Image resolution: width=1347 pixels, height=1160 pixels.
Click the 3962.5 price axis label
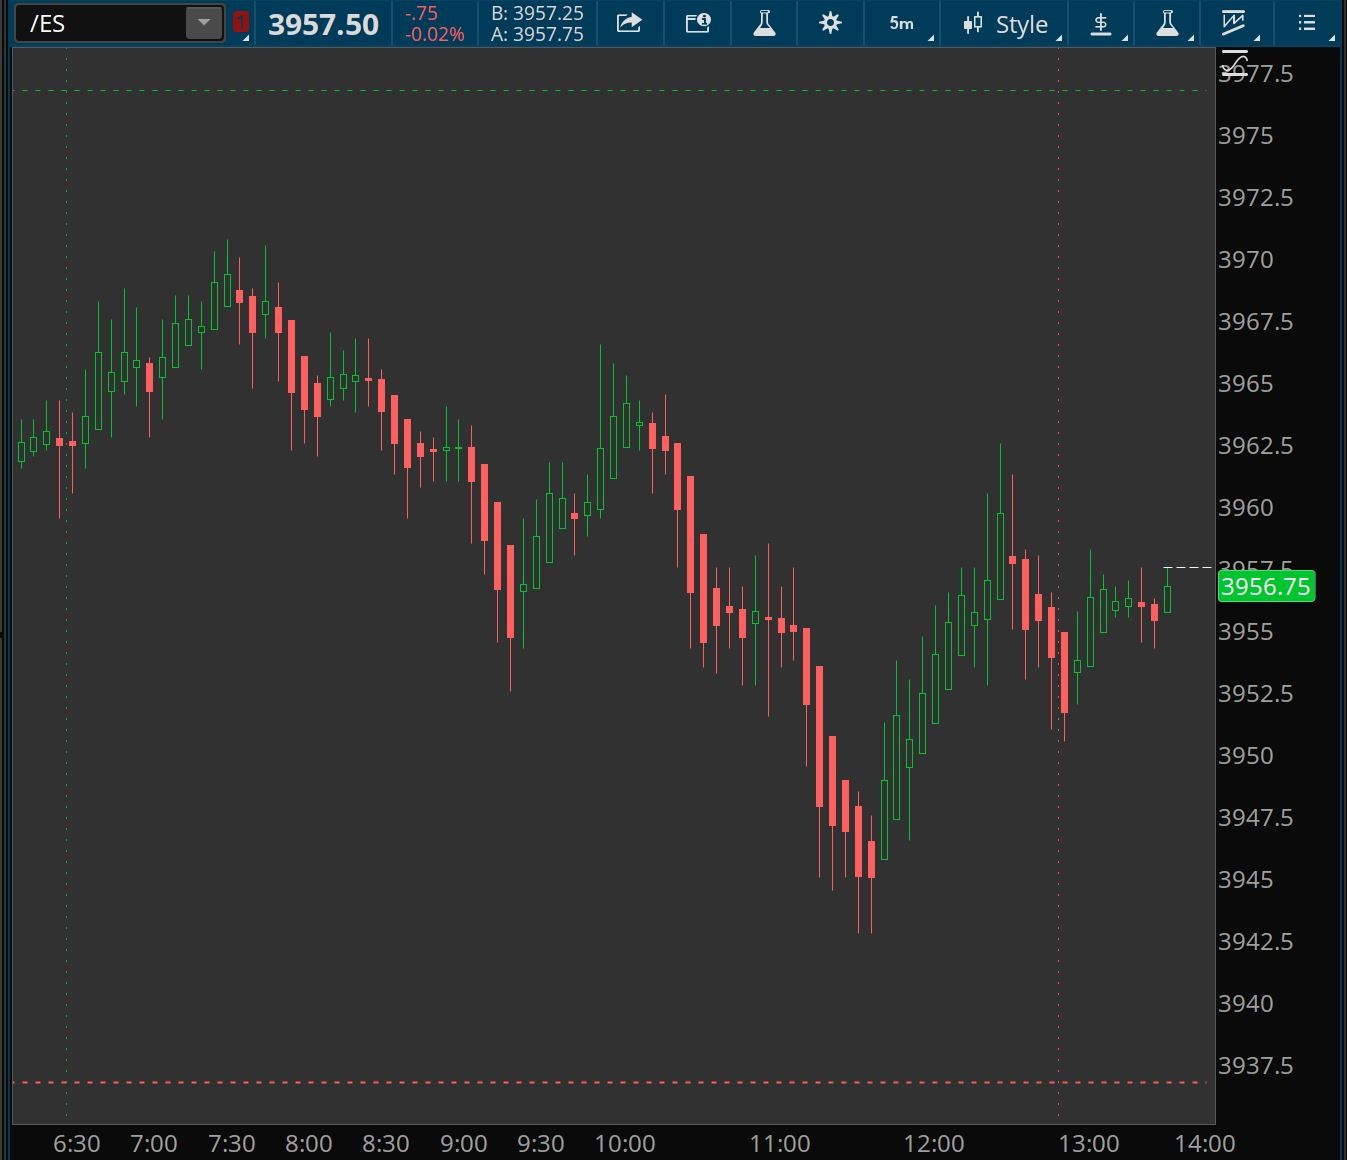pyautogui.click(x=1255, y=446)
